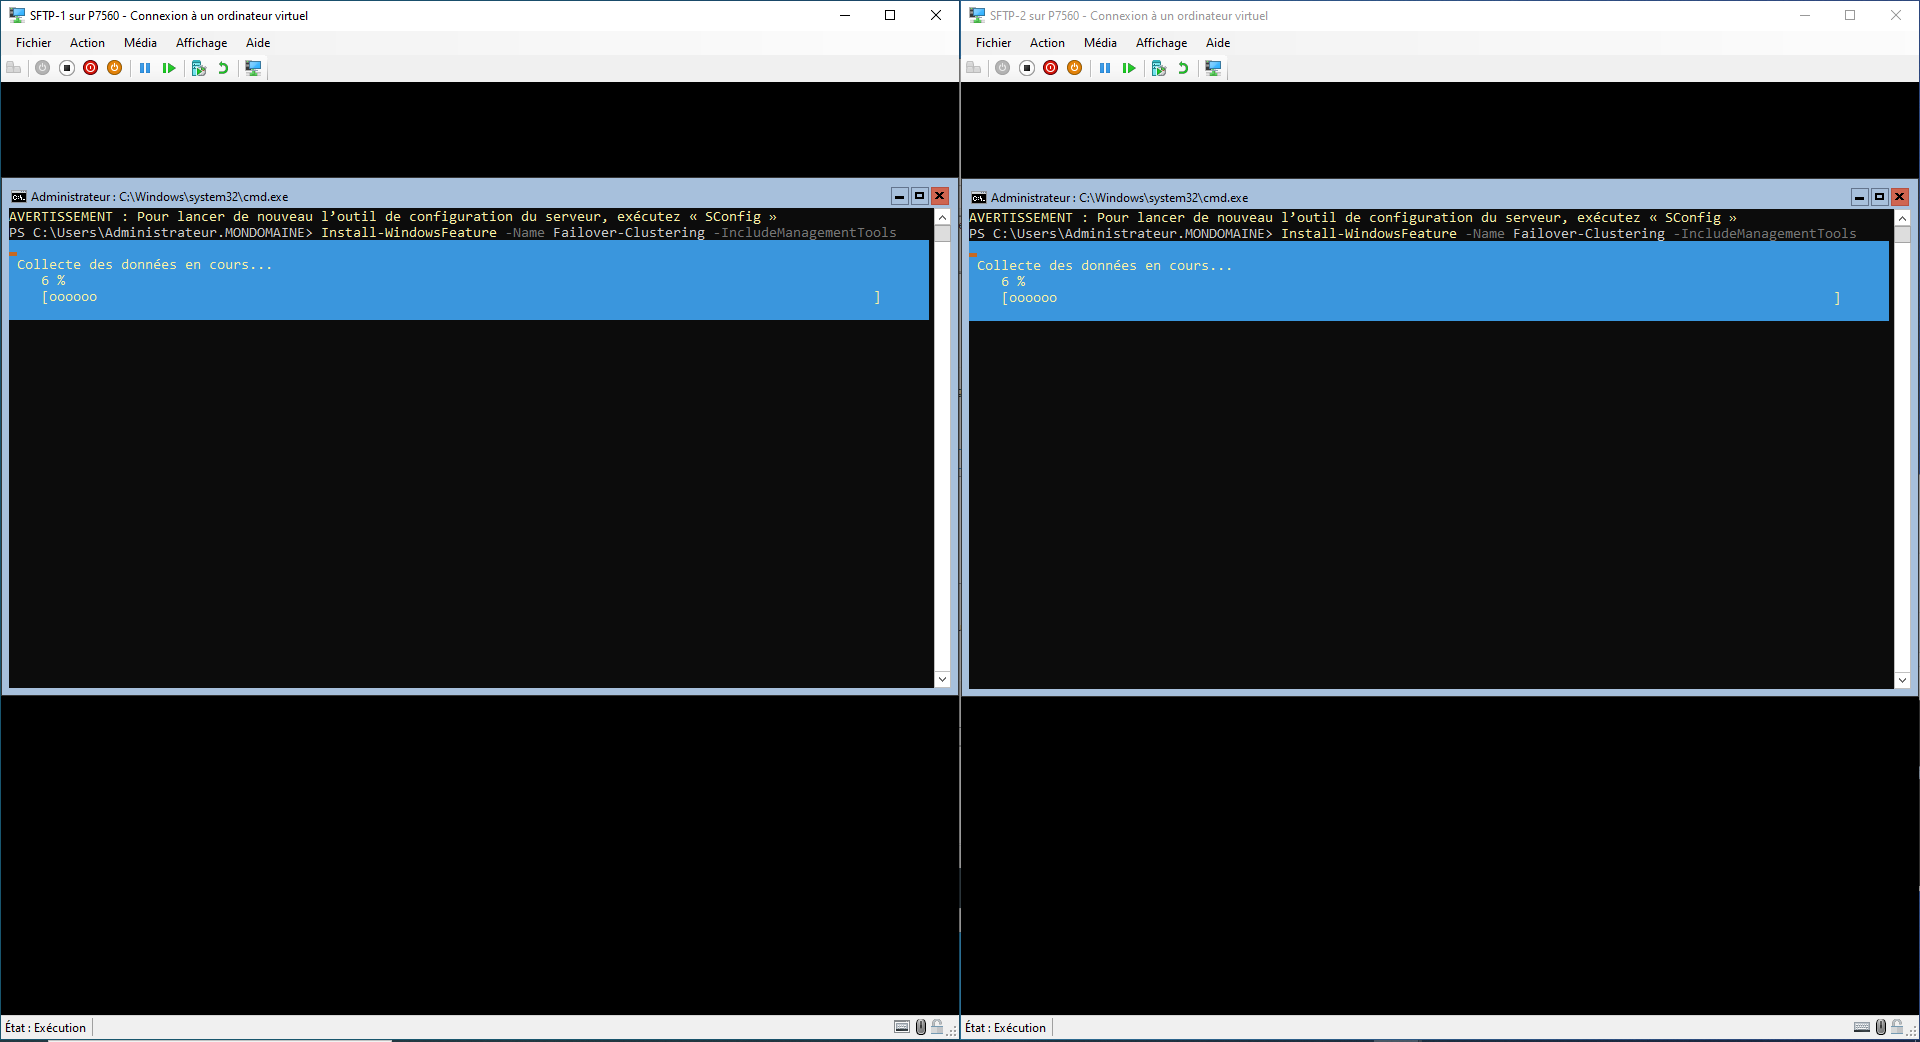
Task: Click scroll-down arrow of SFTP-1 cmd window
Action: [x=942, y=679]
